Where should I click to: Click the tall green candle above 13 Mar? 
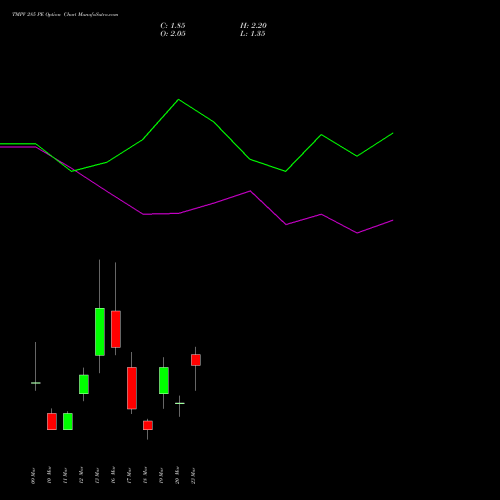100,332
